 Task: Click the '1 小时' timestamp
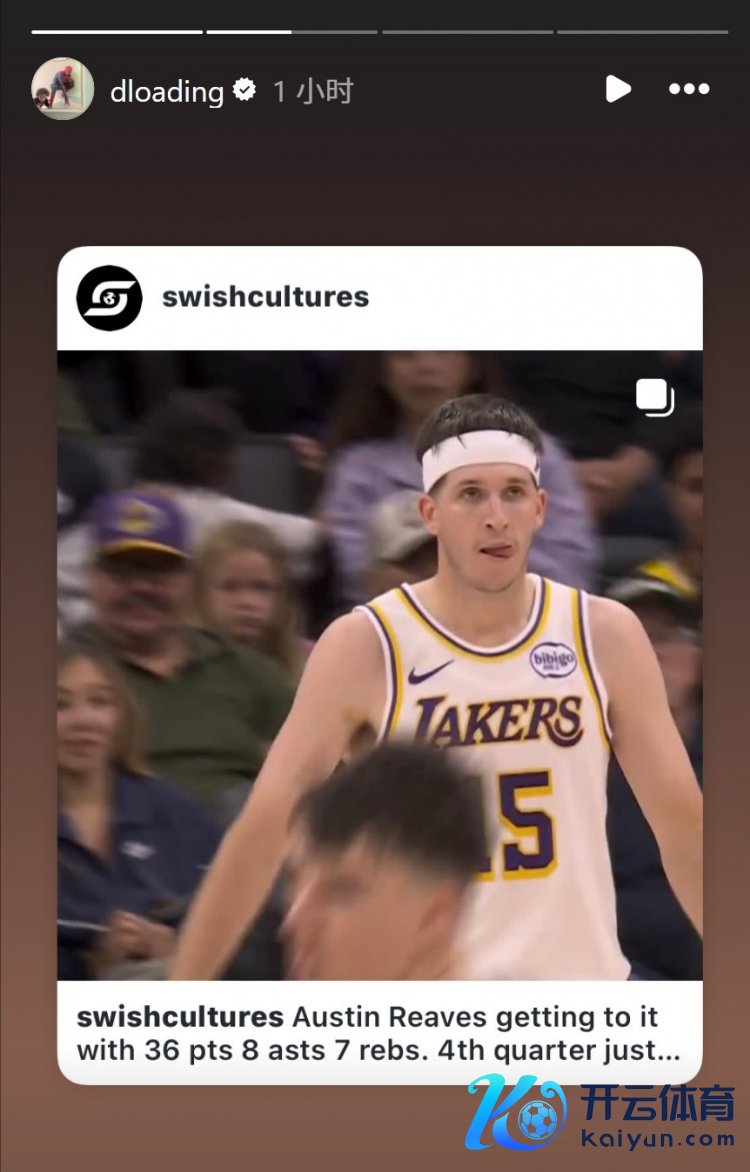[313, 91]
